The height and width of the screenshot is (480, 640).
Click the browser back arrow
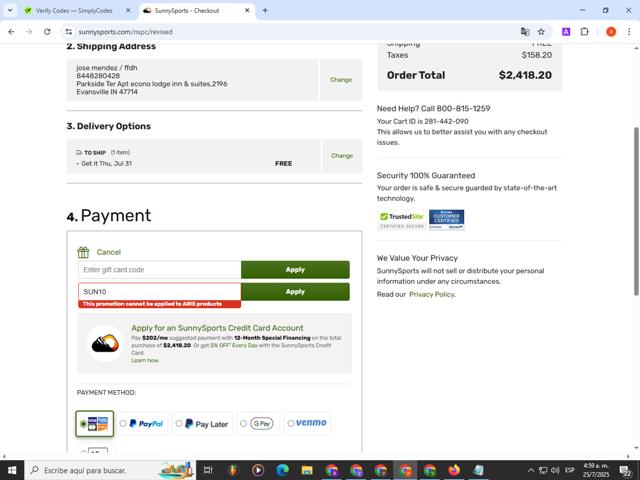11,32
